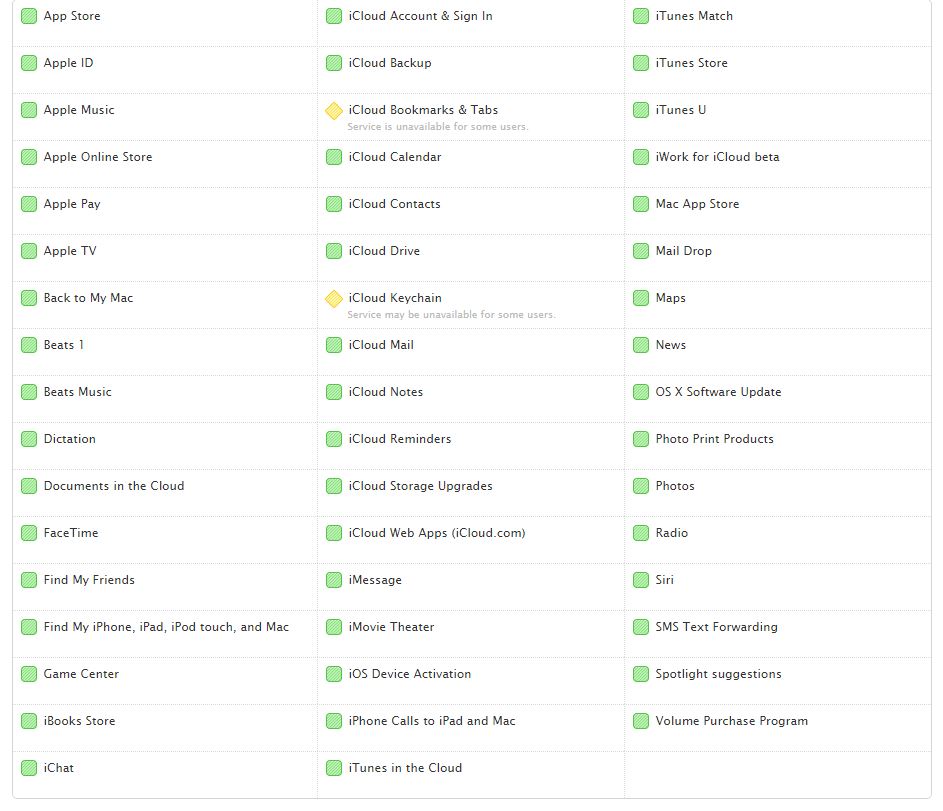Click the green status icon beside Game Center
Screen dimensions: 943x811
click(x=29, y=674)
